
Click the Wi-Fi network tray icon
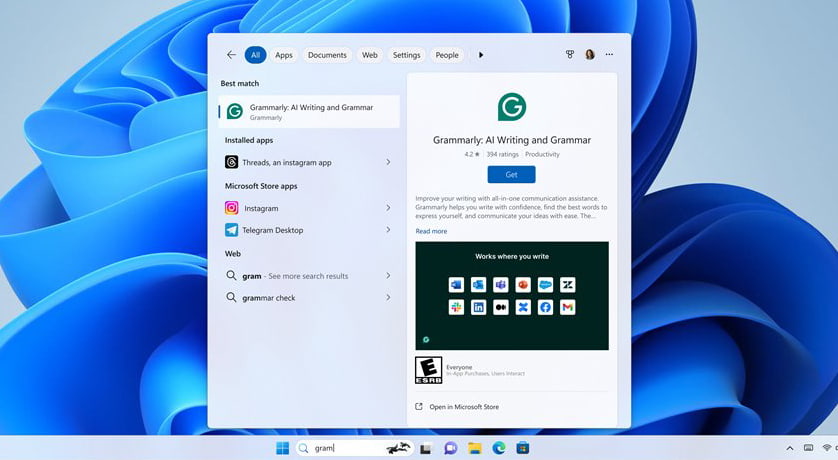(x=827, y=448)
